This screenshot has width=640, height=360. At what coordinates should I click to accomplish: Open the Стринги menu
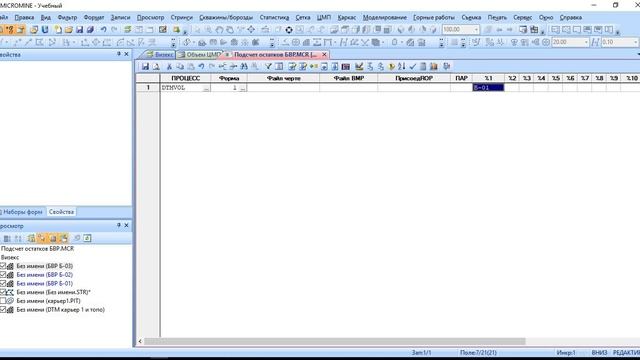point(181,18)
